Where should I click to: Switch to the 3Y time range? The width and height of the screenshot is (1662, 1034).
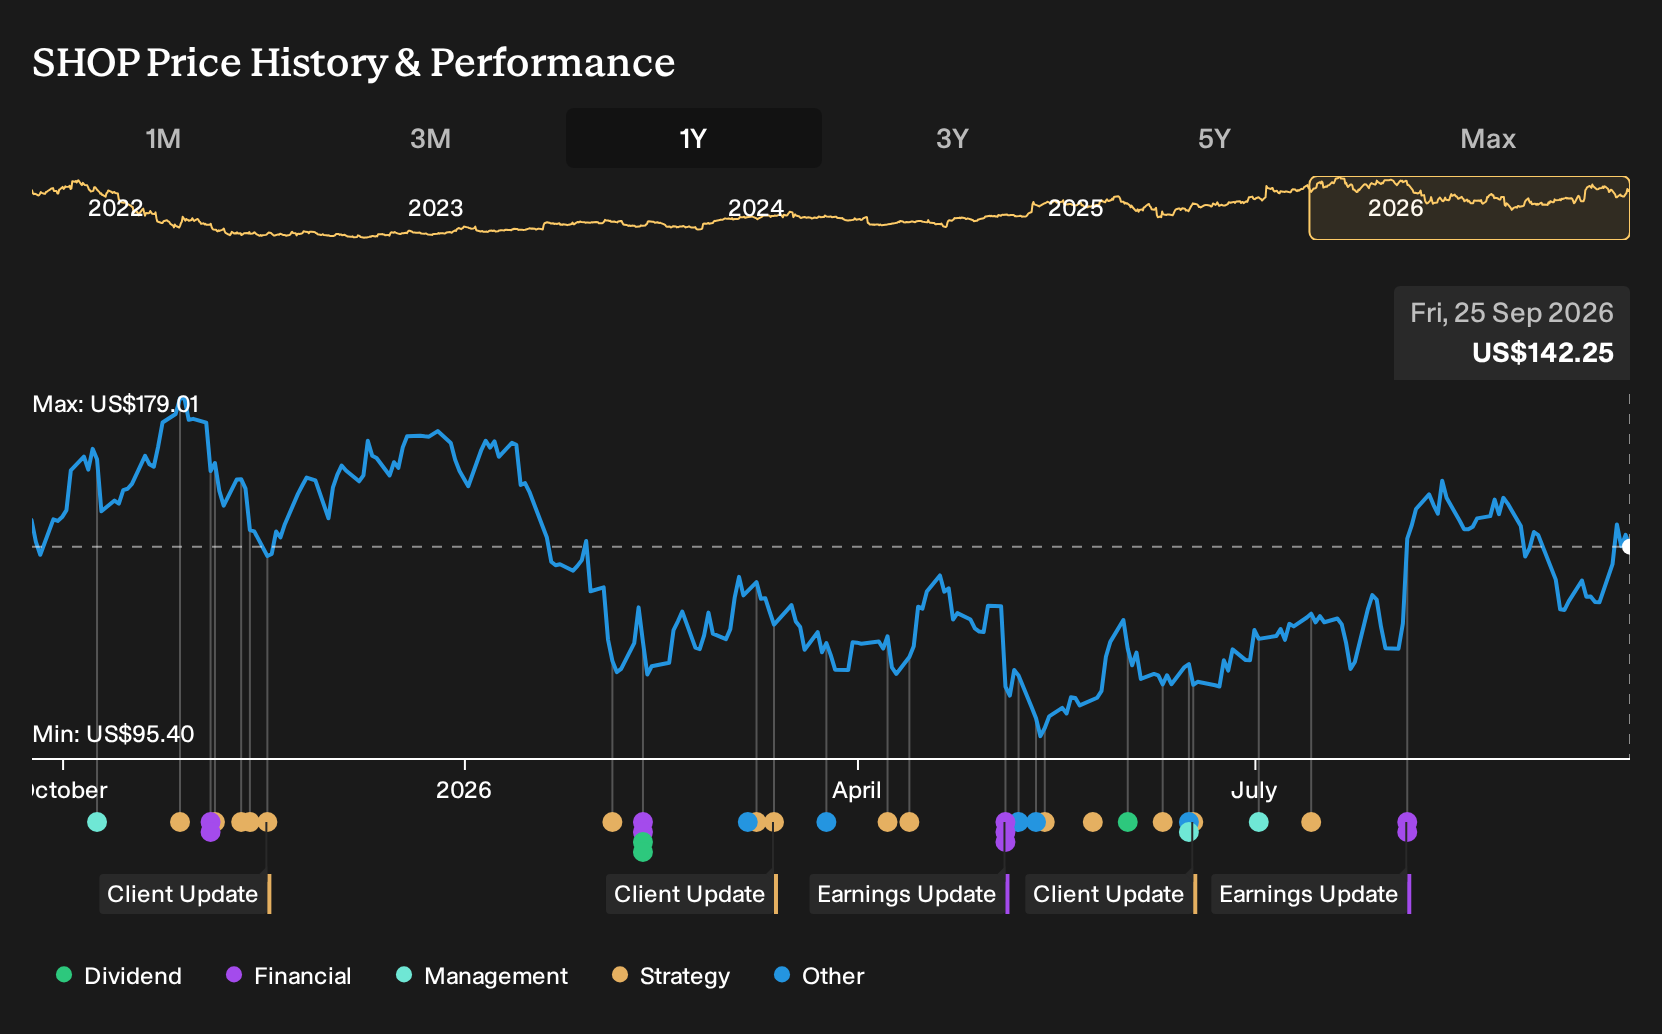(x=952, y=139)
